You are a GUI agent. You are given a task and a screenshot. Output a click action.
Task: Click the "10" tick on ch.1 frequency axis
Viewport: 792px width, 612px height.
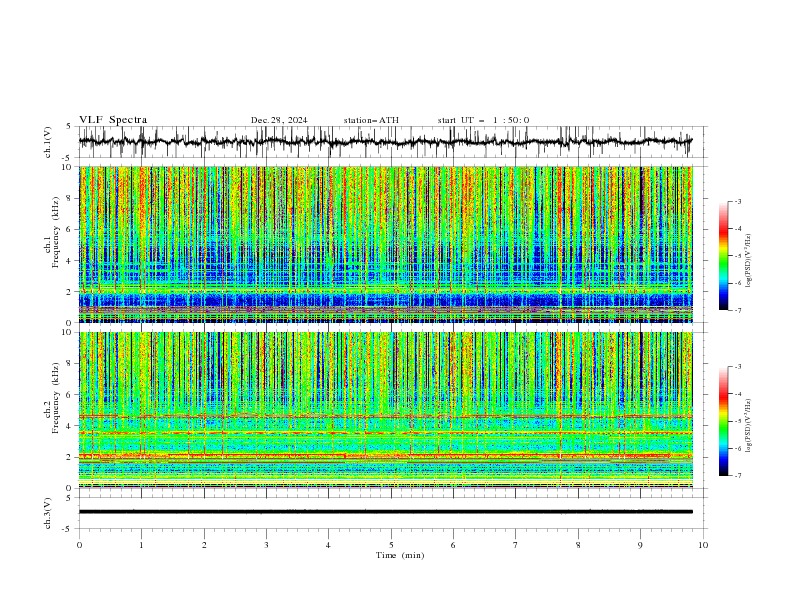[x=67, y=167]
